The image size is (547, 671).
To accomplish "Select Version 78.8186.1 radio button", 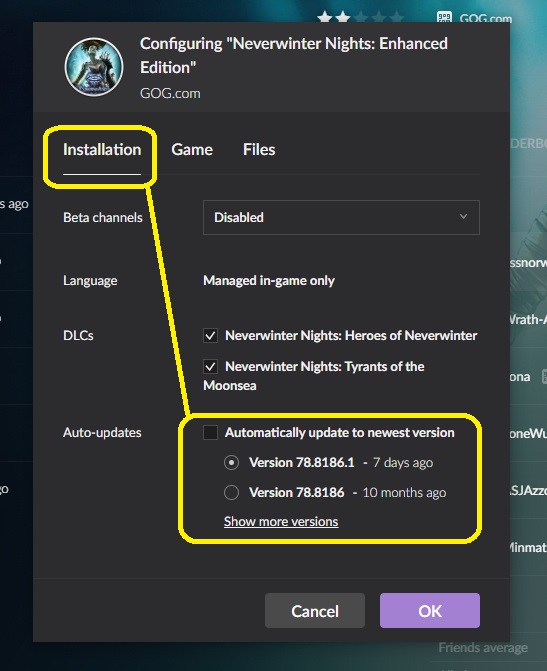I will pos(232,463).
